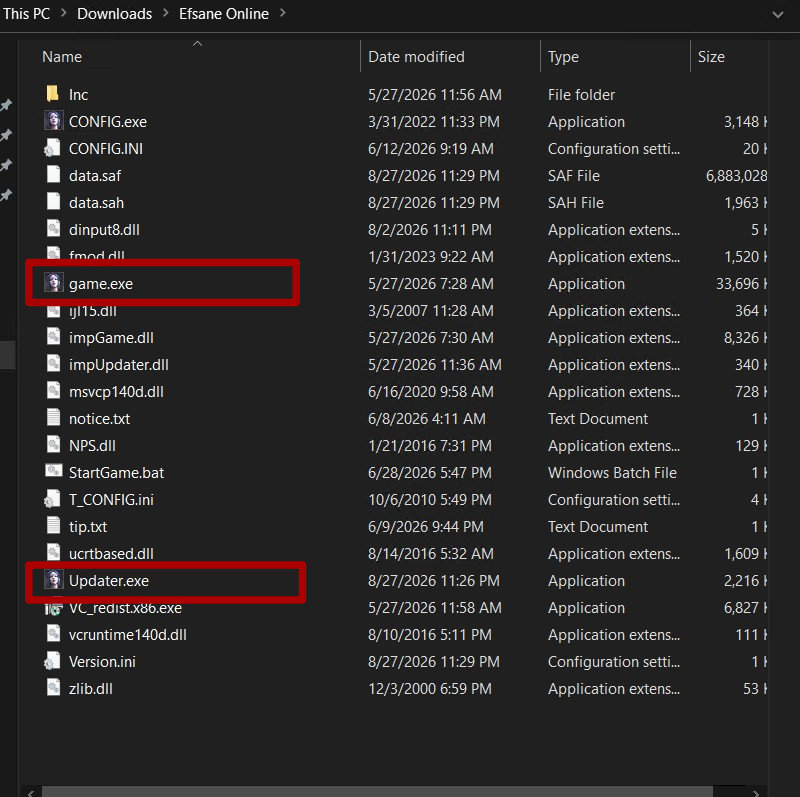This screenshot has width=800, height=797.
Task: Select game.exe file name
Action: click(x=101, y=284)
